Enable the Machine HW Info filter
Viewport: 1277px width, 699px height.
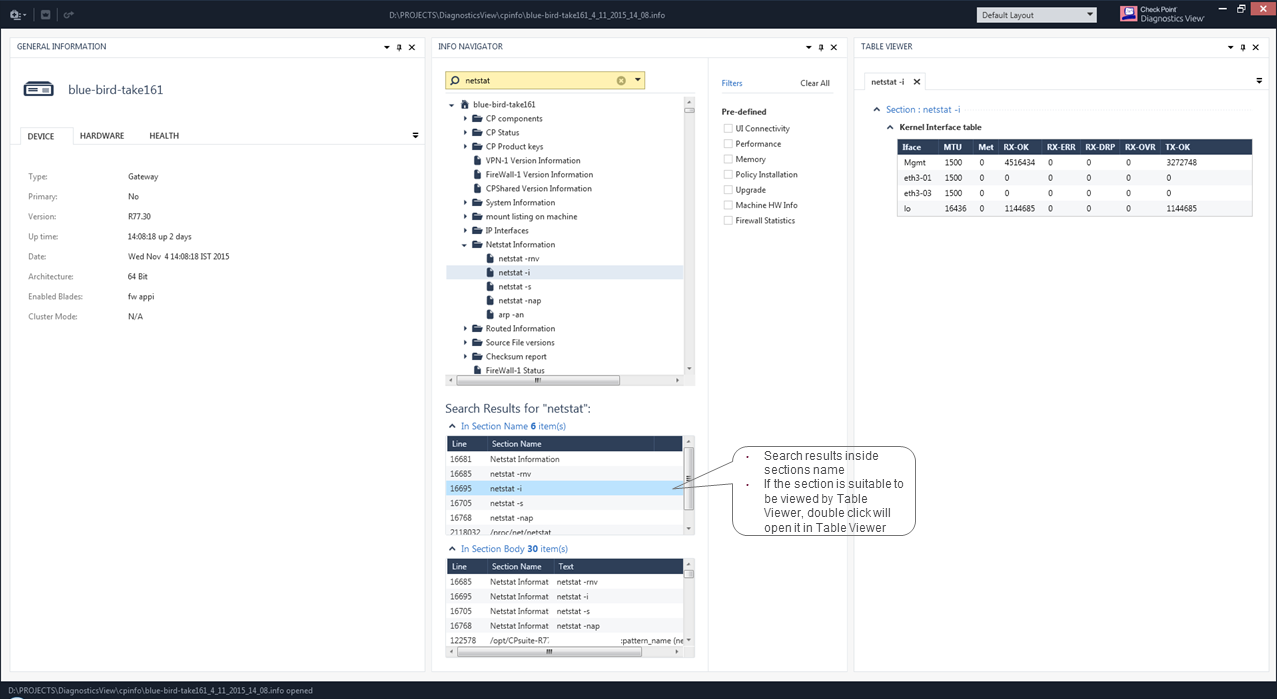point(729,205)
